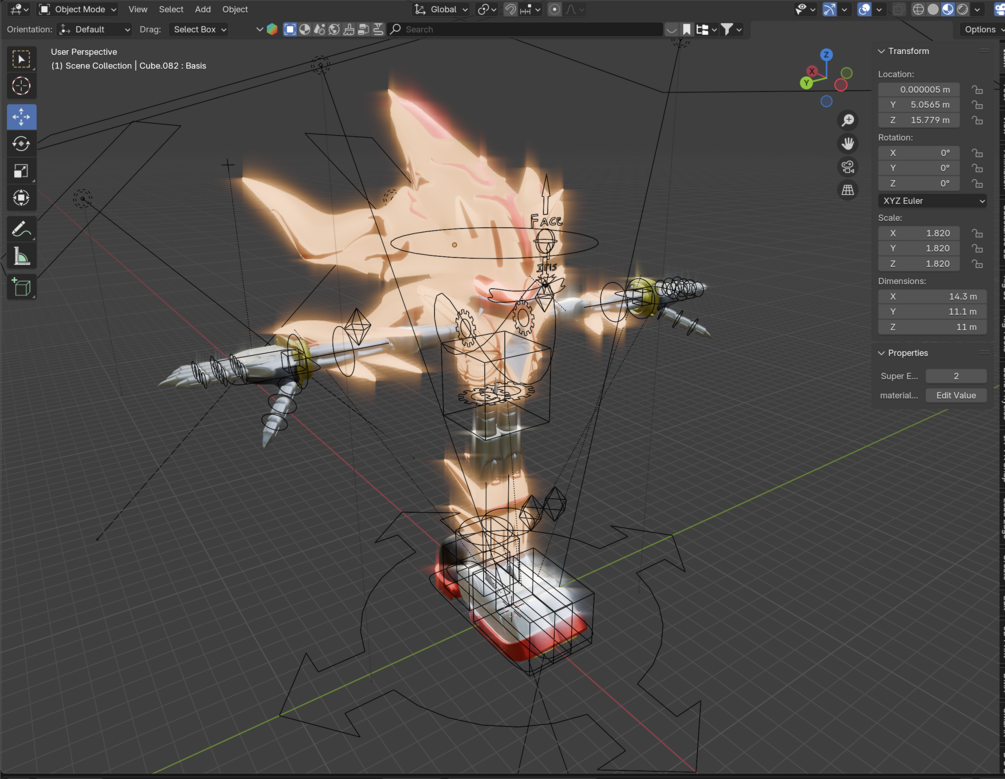Screen dimensions: 1005x779
Task: Toggle lock on Scale Z
Action: pyautogui.click(x=977, y=264)
